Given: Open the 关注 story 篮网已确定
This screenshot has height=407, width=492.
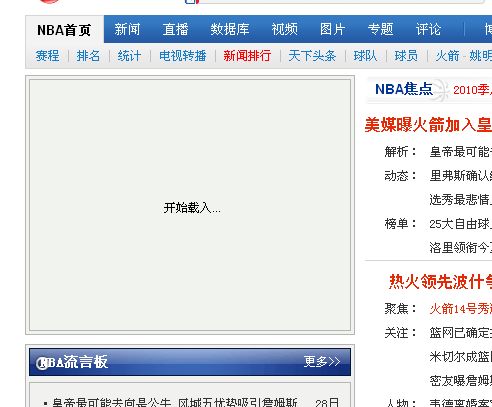Looking at the screenshot, I should coord(461,333).
